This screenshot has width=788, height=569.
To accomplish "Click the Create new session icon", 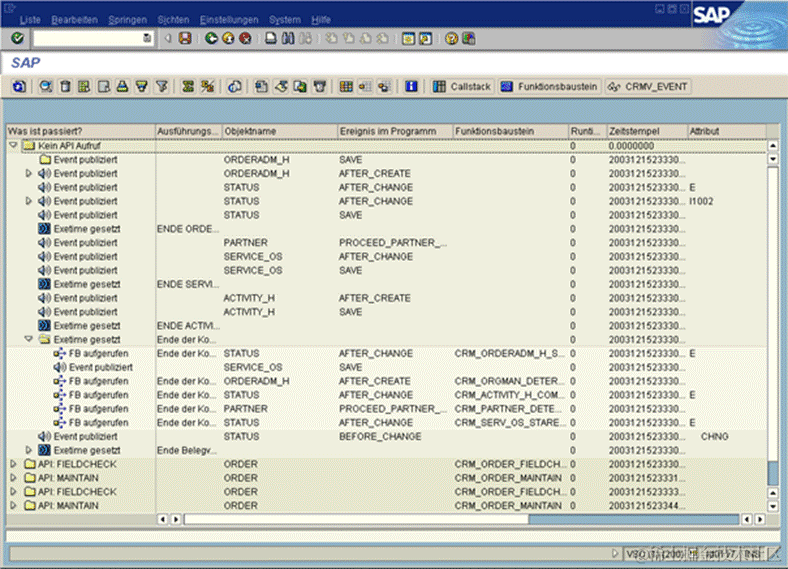I will 408,38.
